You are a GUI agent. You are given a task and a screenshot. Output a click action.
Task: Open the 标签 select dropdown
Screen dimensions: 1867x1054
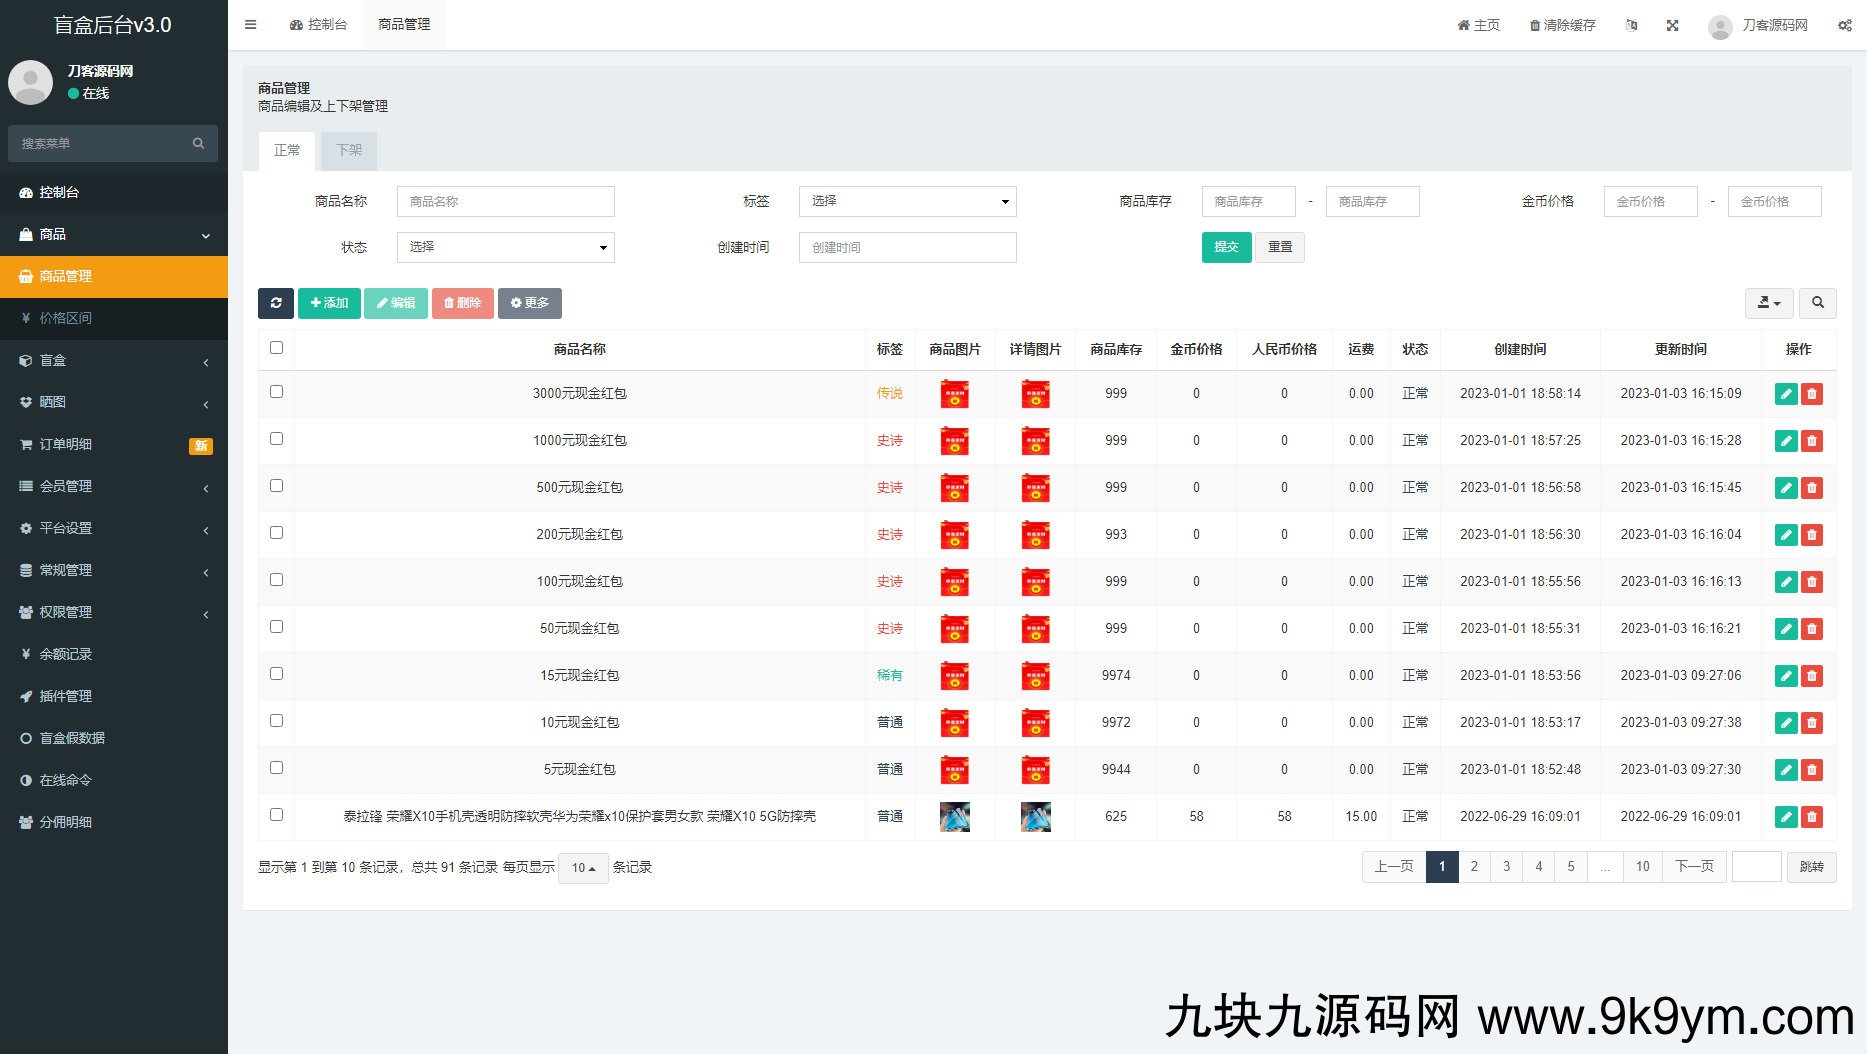[x=907, y=202]
